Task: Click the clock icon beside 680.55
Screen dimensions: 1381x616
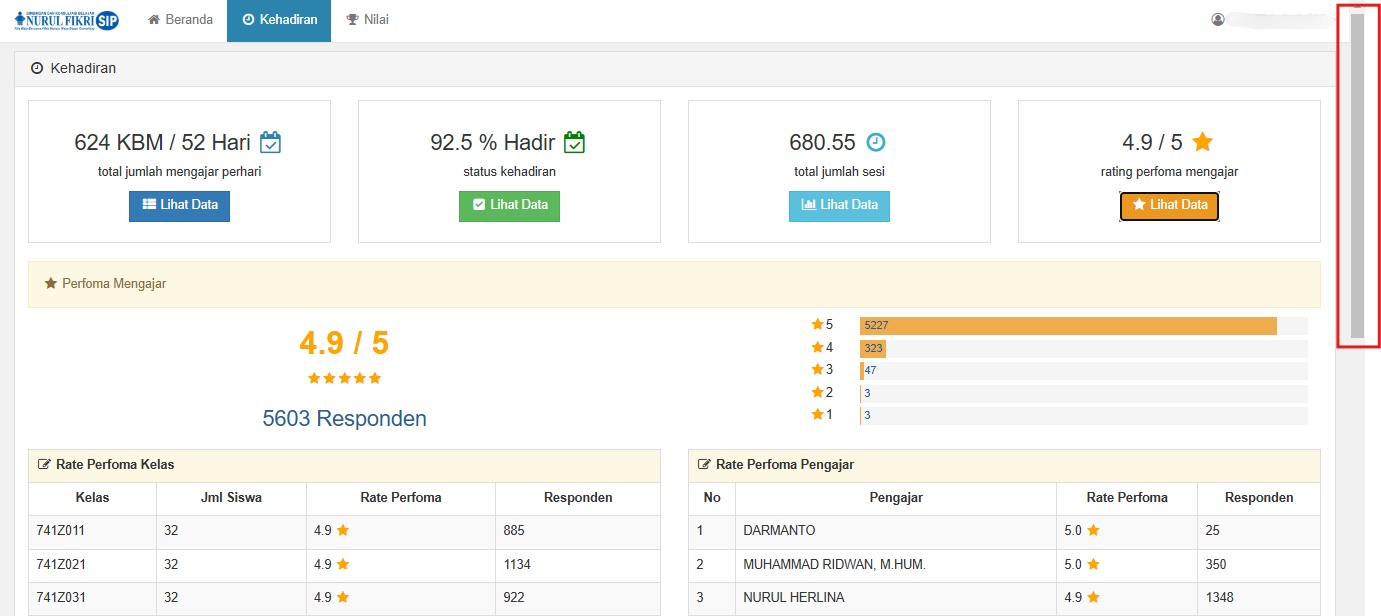Action: (875, 142)
